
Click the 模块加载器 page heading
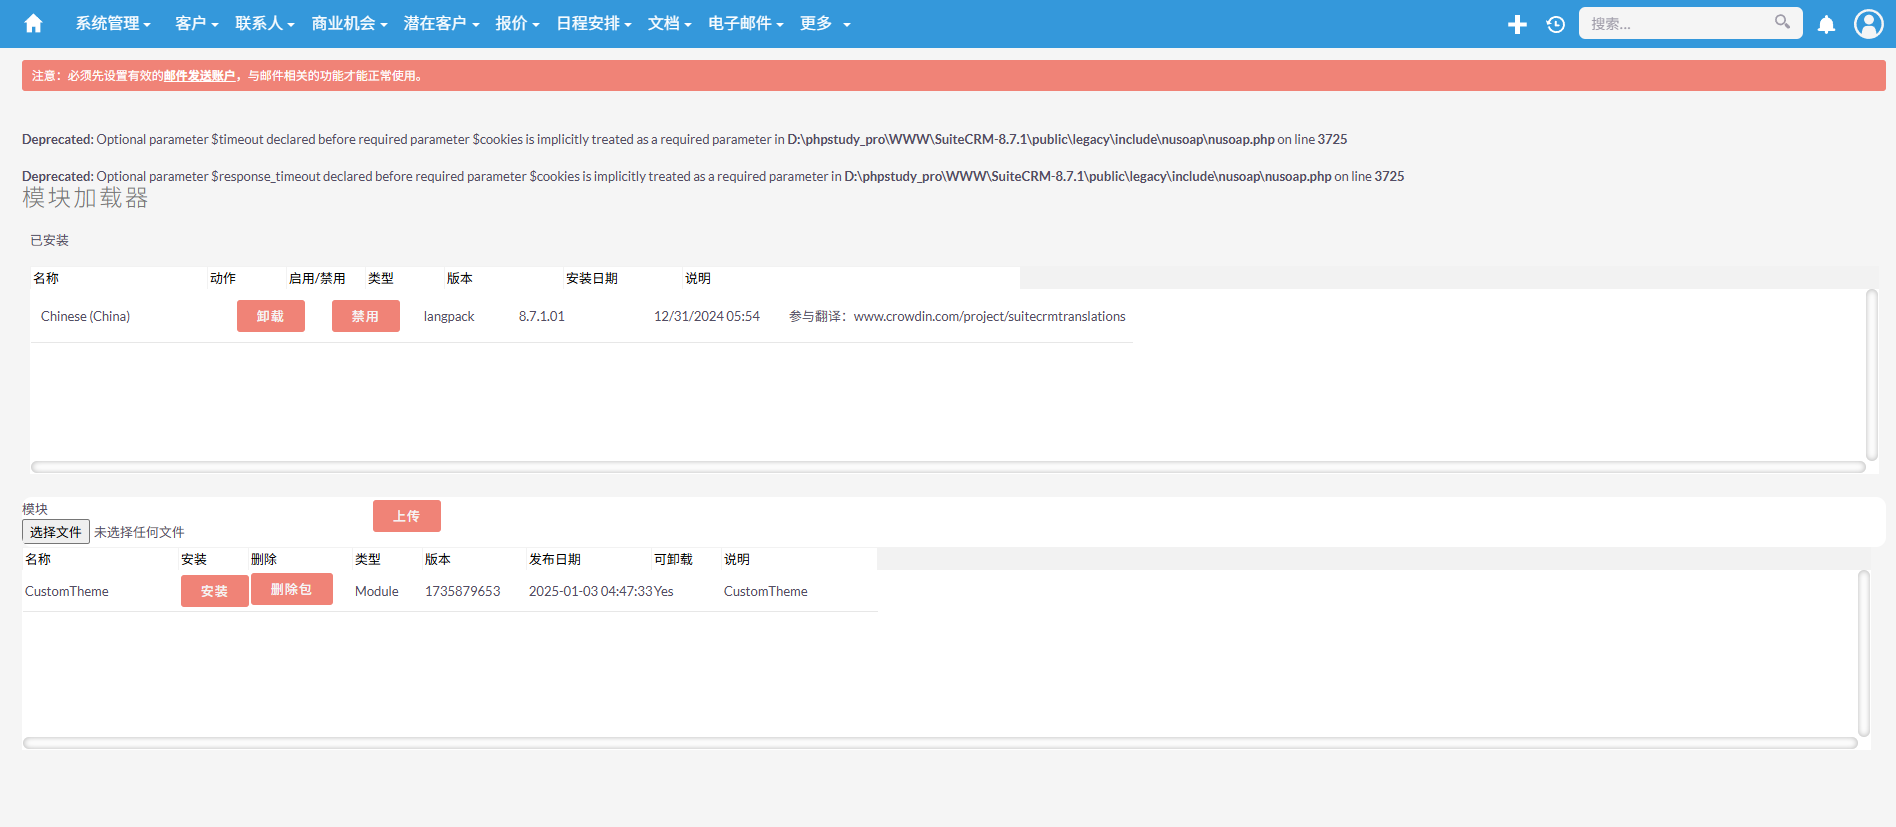pos(85,198)
